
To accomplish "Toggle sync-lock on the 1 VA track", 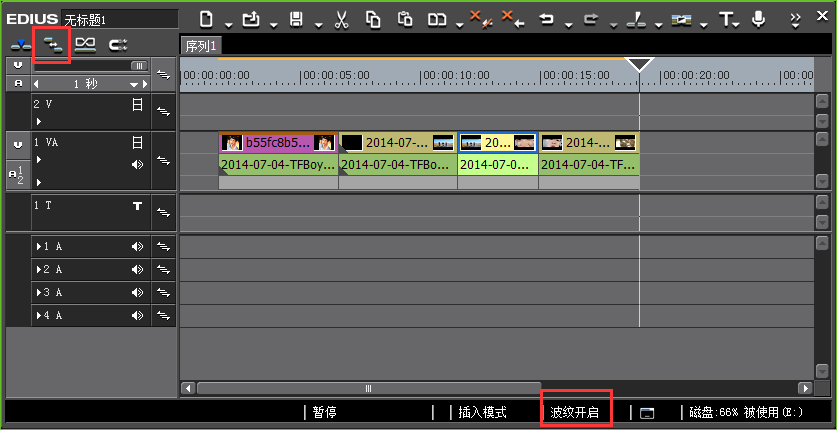I will point(163,160).
